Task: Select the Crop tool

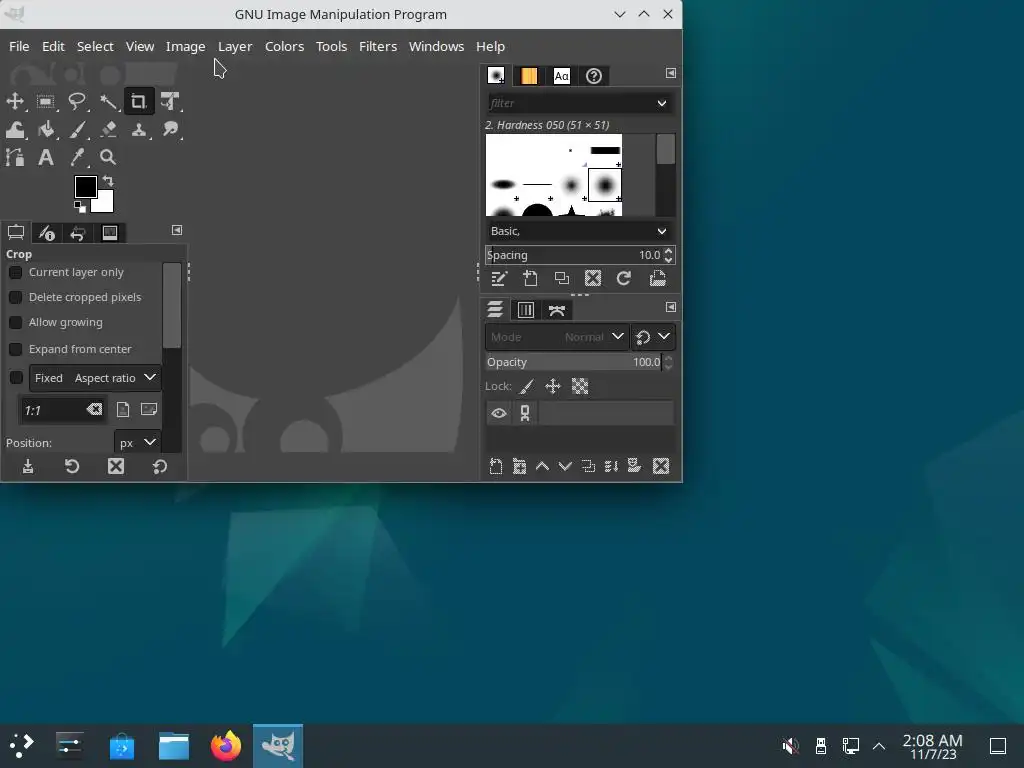Action: [x=138, y=101]
